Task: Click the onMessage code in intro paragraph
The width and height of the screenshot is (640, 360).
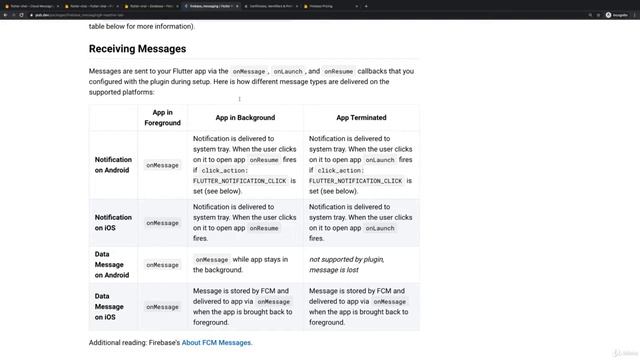Action: pos(249,71)
